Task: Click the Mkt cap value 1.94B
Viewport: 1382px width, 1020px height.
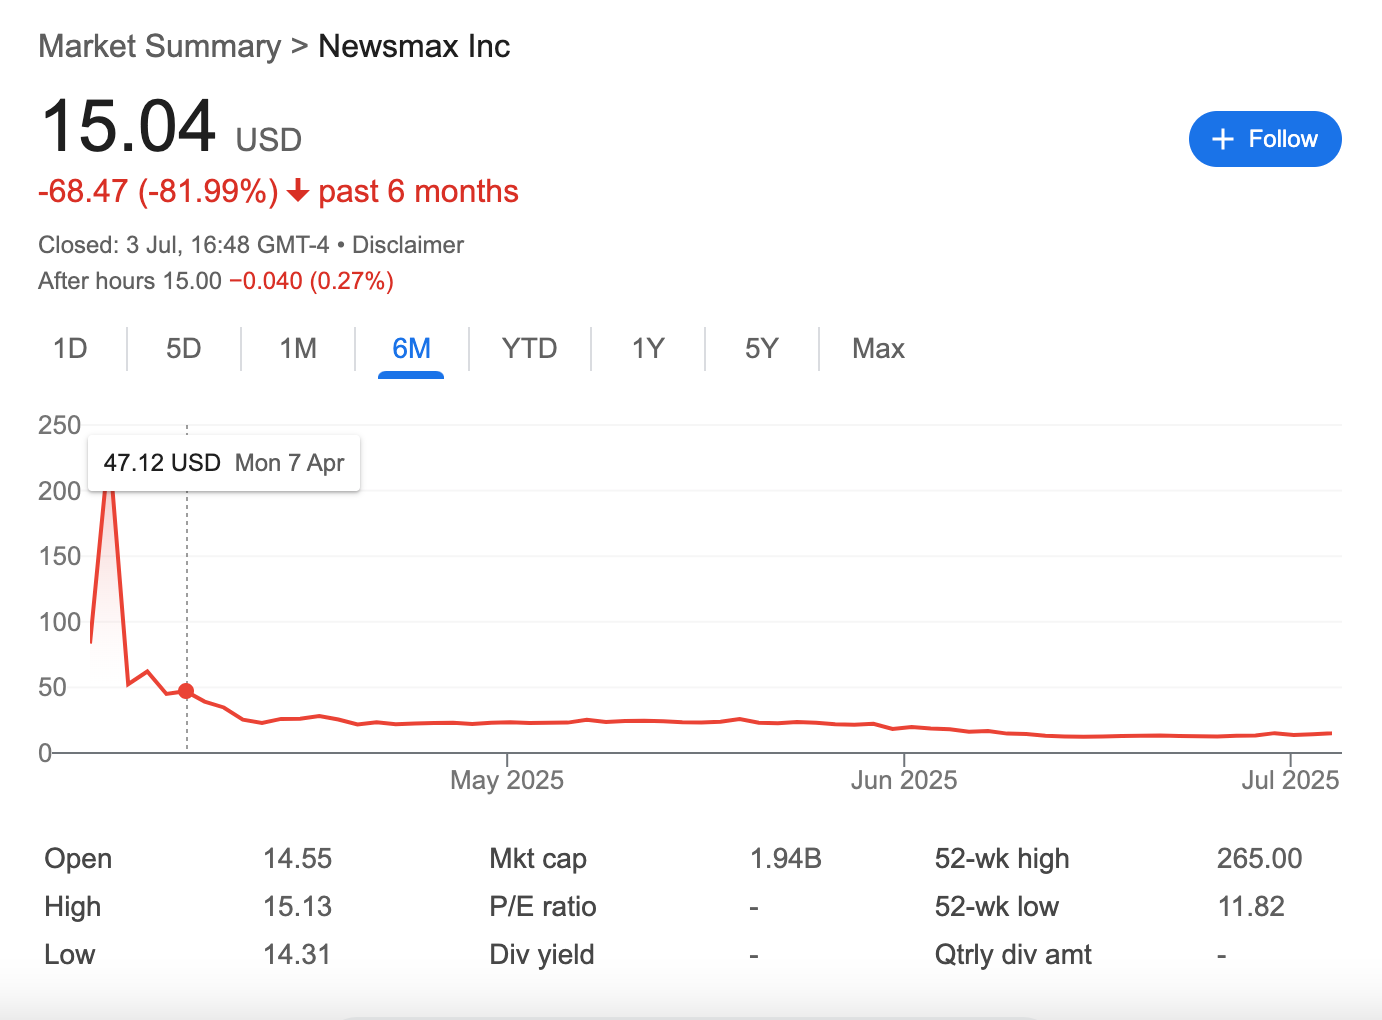Action: (786, 858)
